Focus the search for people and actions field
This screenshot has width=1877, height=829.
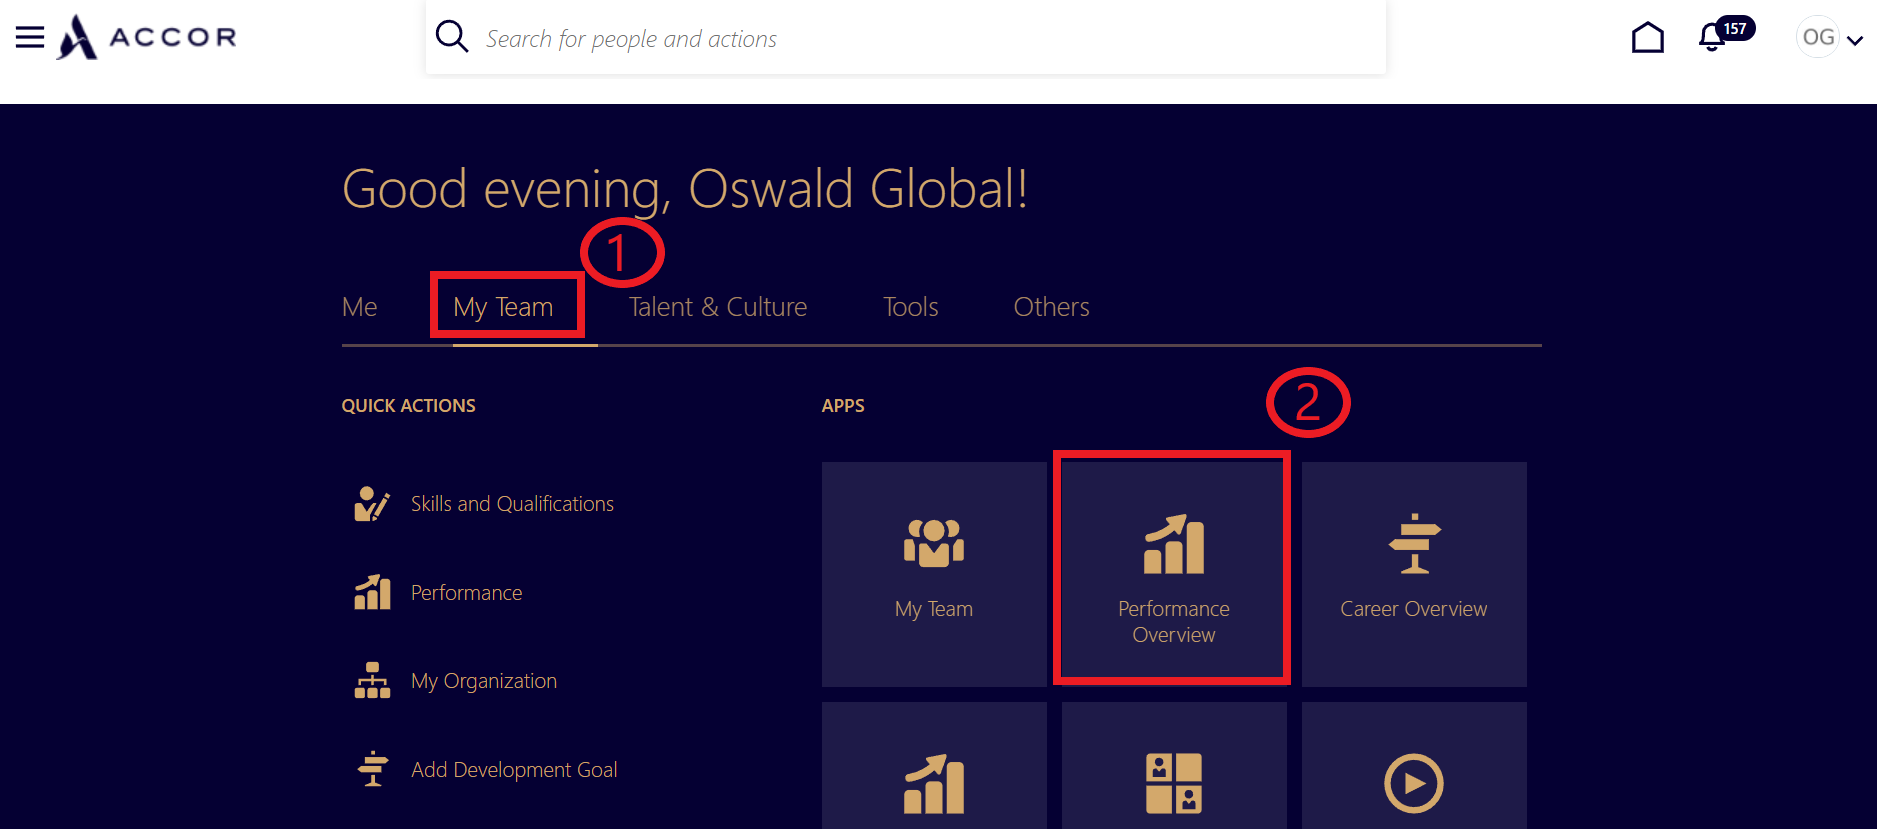(905, 38)
